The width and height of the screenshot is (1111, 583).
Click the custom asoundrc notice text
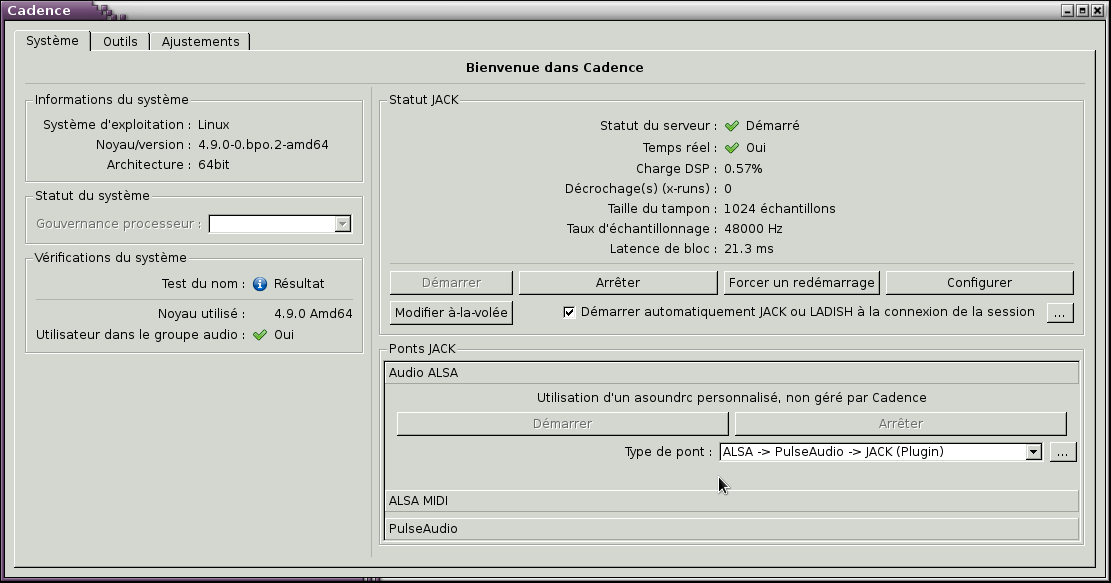point(731,398)
